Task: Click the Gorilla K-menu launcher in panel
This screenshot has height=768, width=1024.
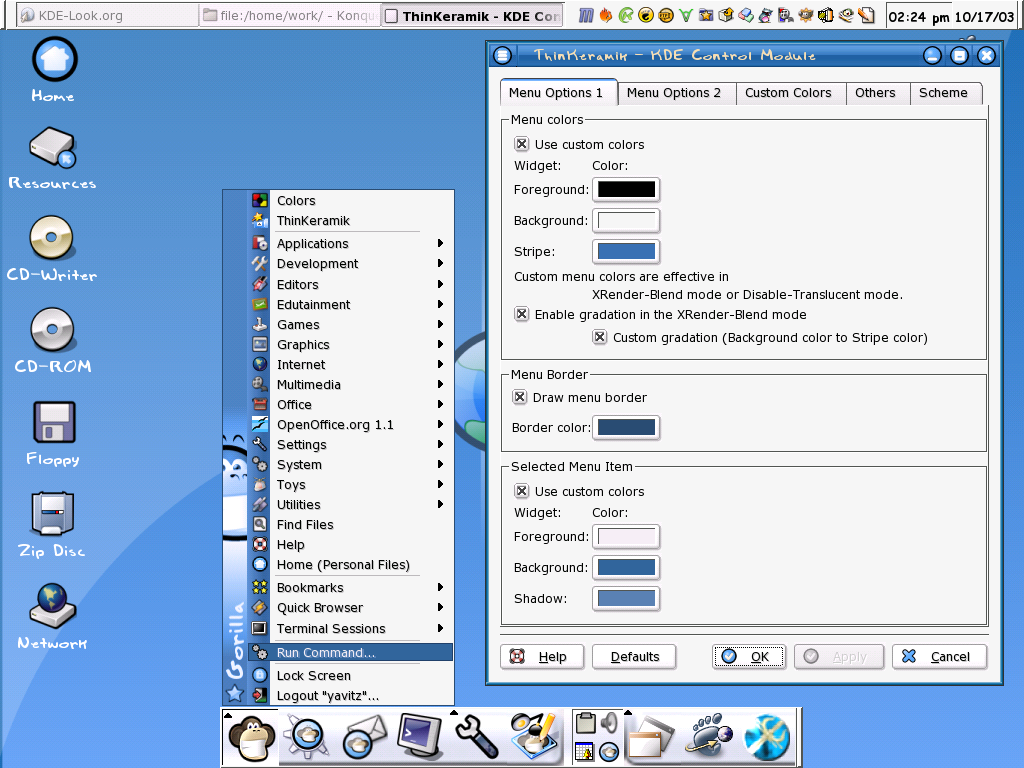Action: (251, 739)
